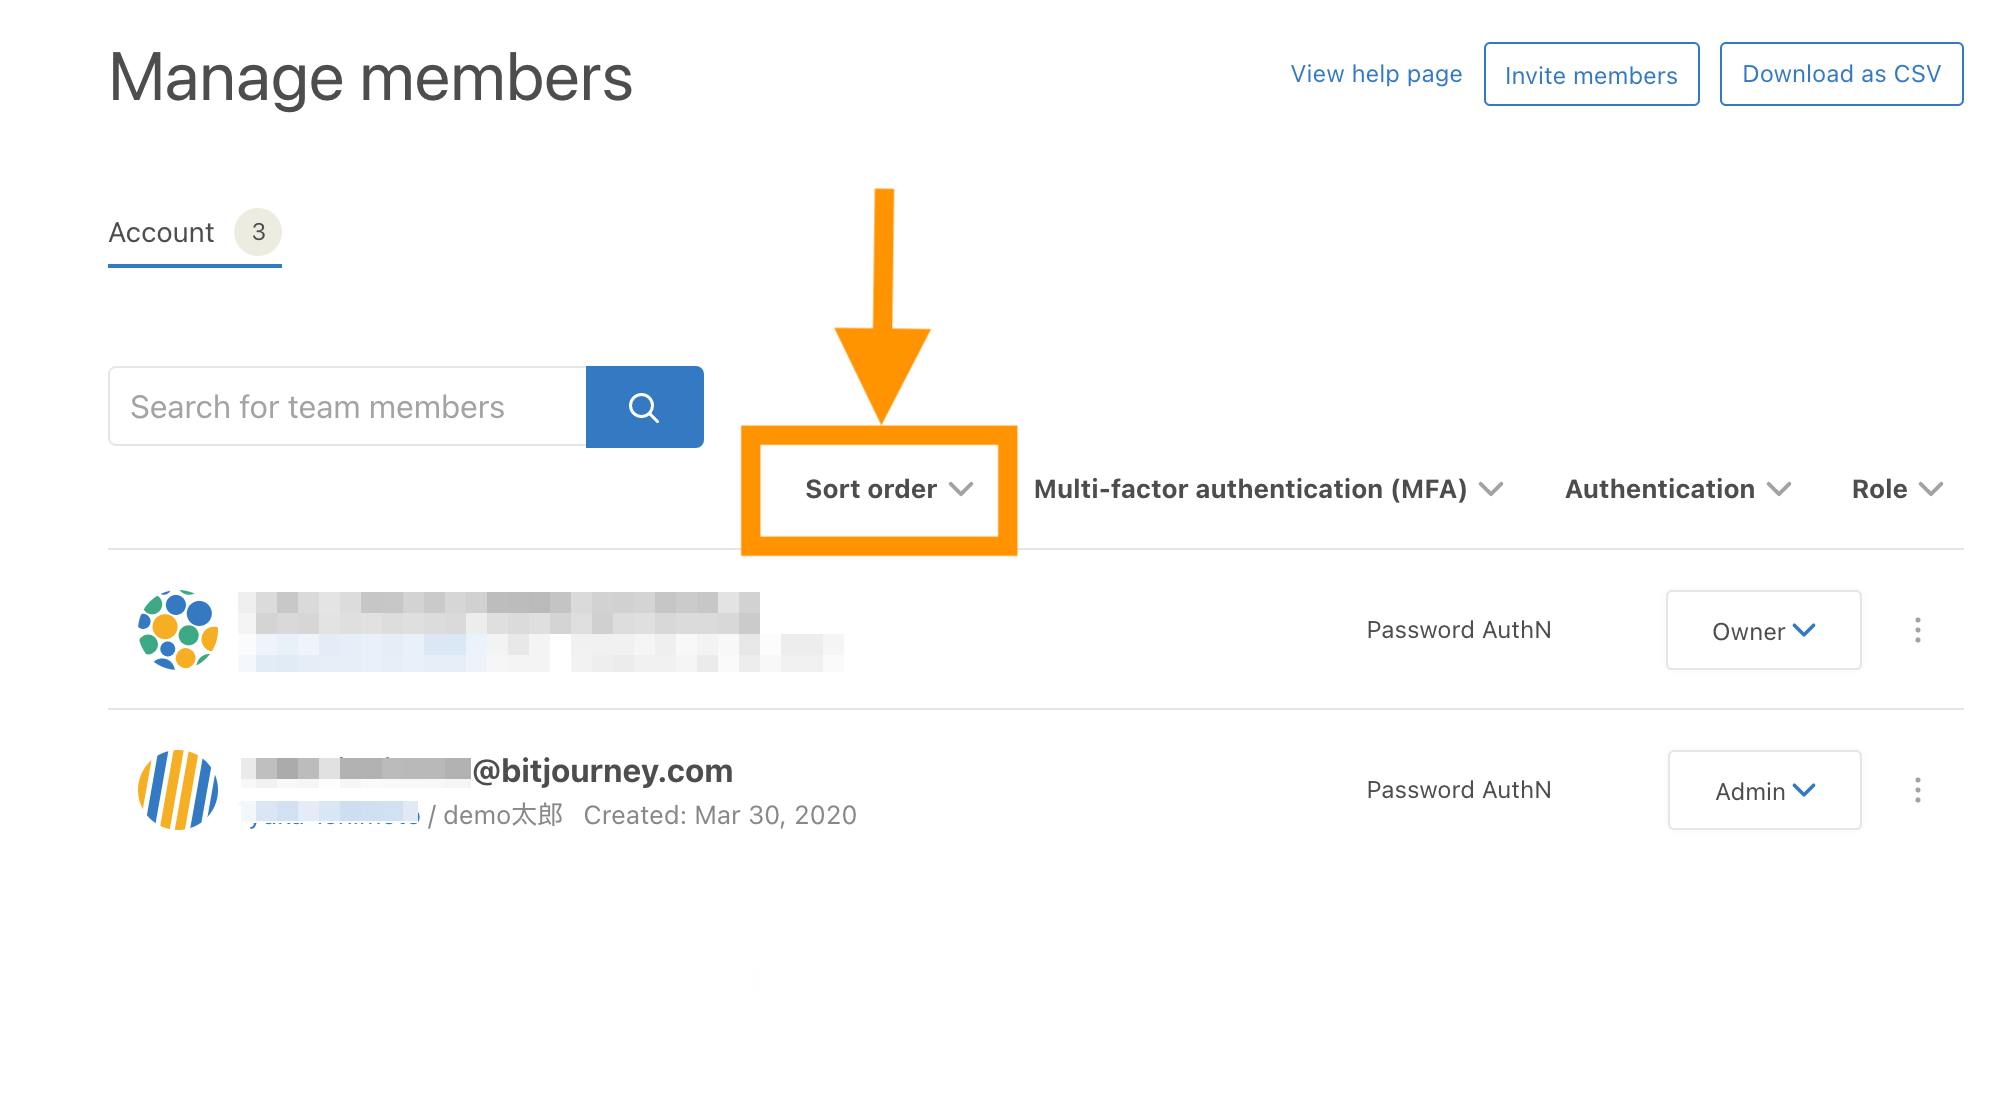This screenshot has width=2005, height=1093.
Task: Select the Account tab
Action: point(161,233)
